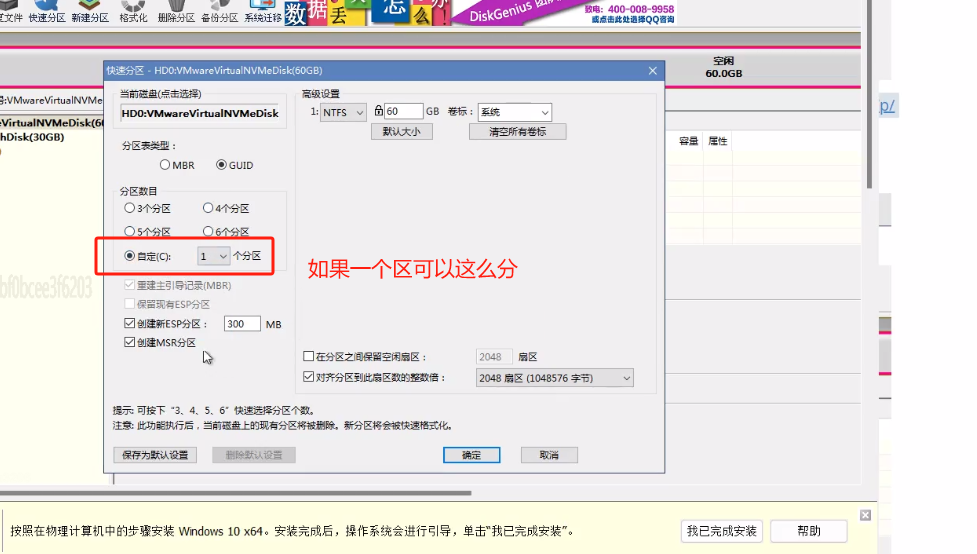Click the ESP size 300 MB field

(x=242, y=323)
